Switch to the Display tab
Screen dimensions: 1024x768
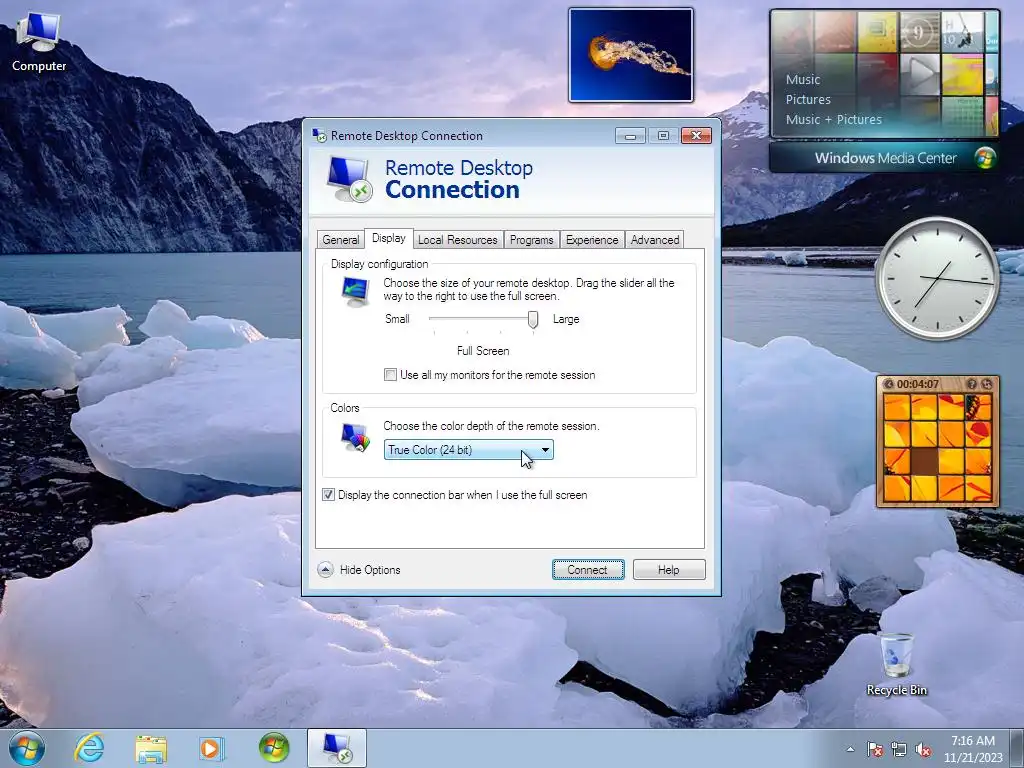click(x=389, y=238)
